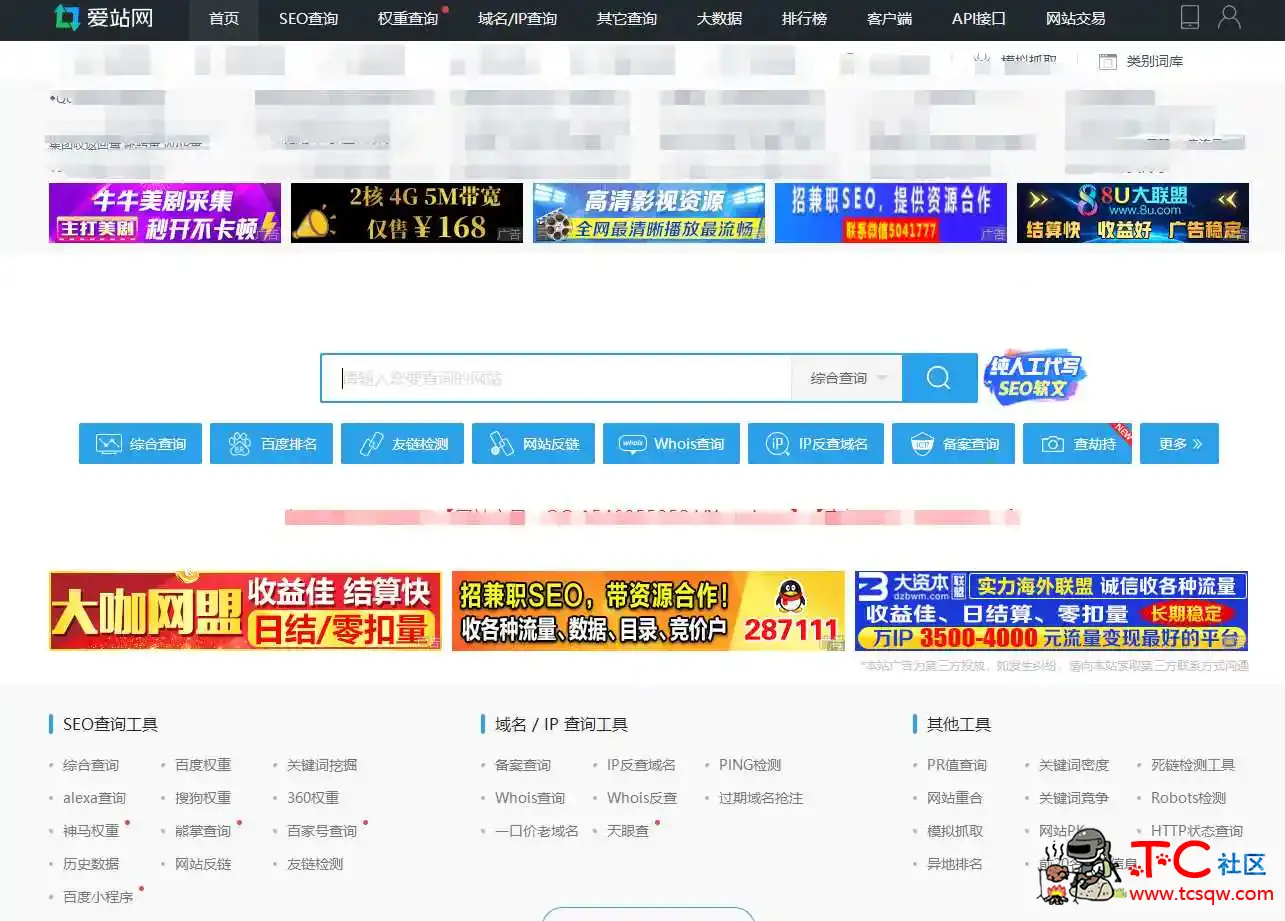Open the 百度排名 paw icon button
Image resolution: width=1285 pixels, height=921 pixels.
click(x=271, y=444)
